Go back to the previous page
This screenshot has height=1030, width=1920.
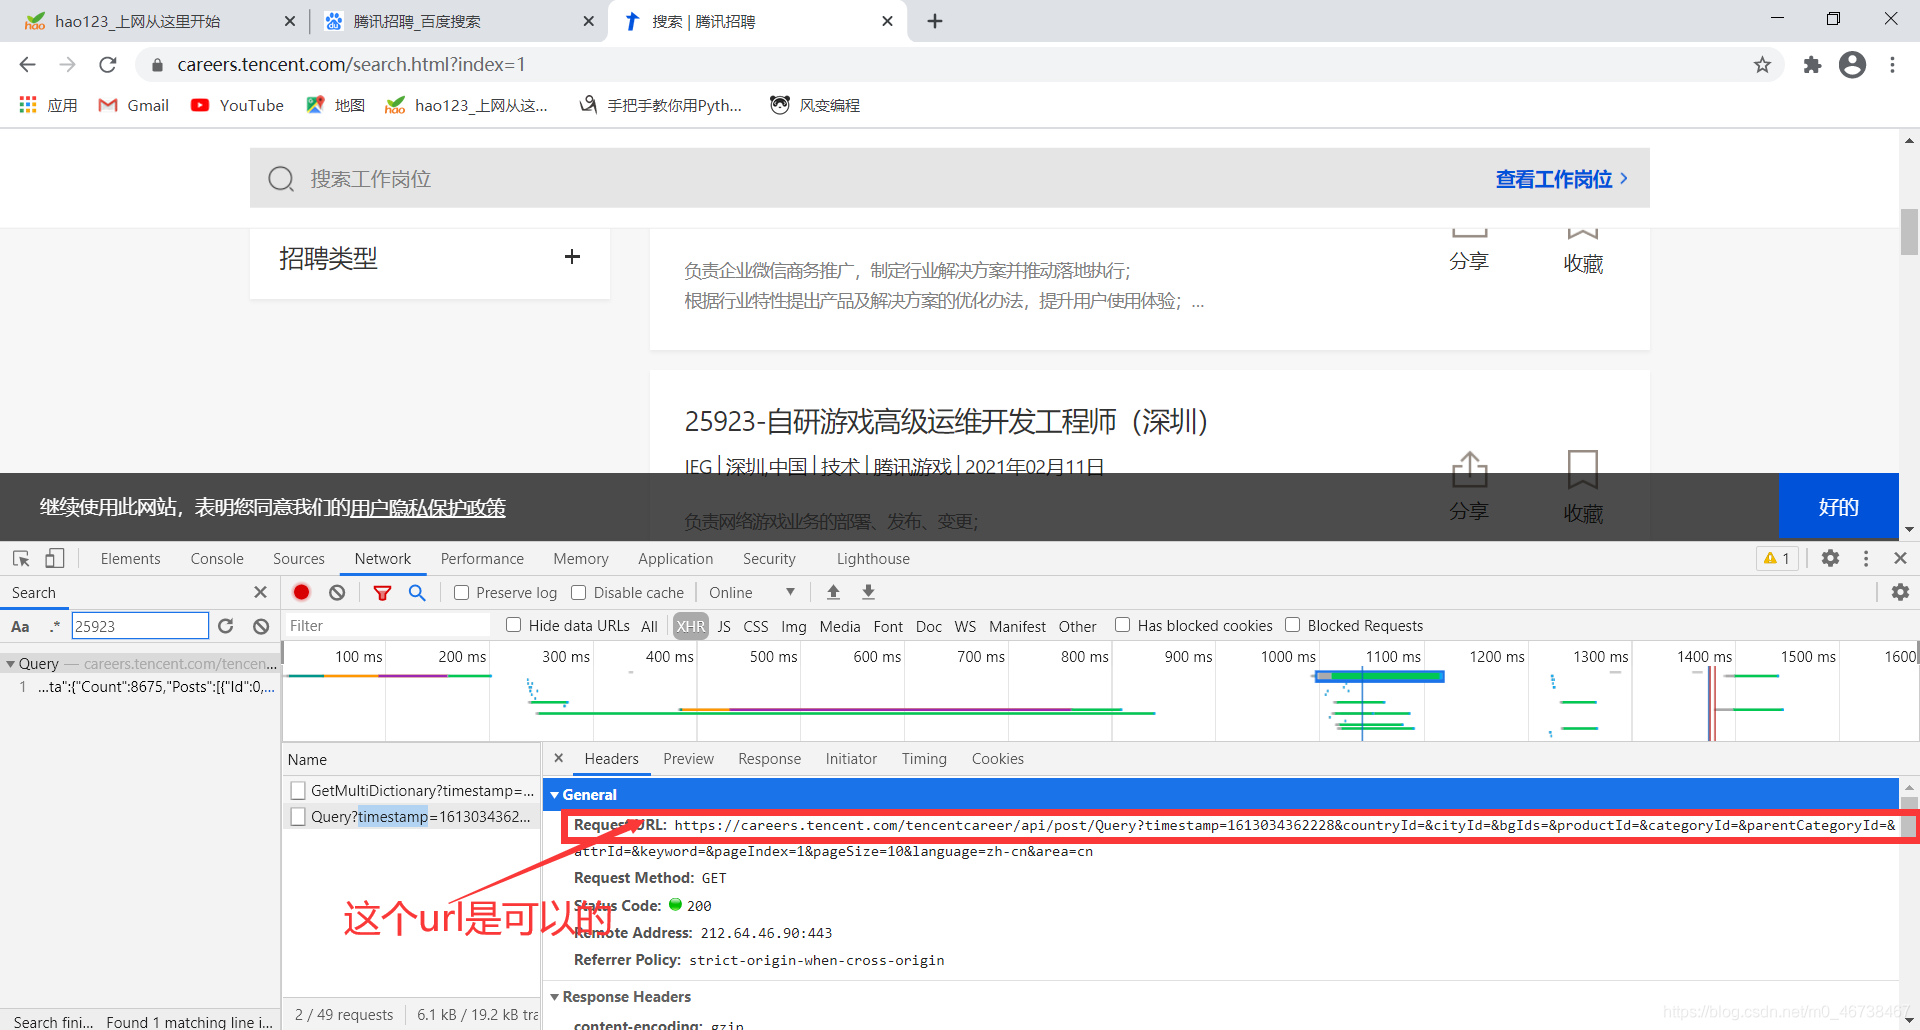[x=27, y=65]
